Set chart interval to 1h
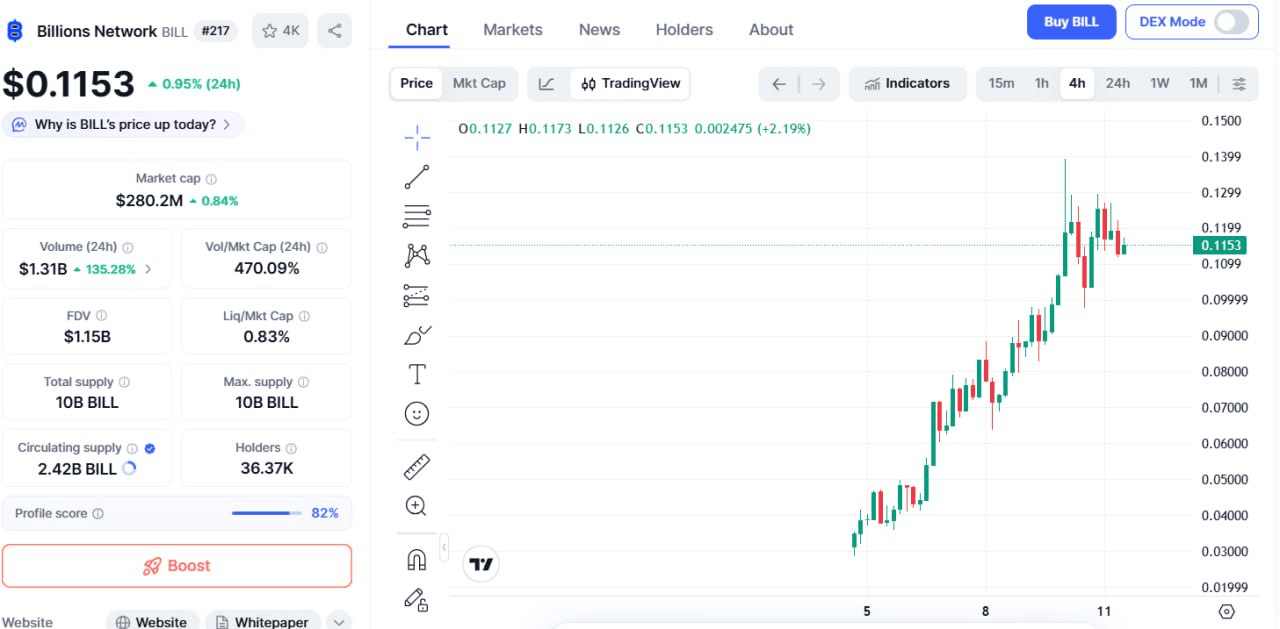The image size is (1280, 629). tap(1042, 84)
